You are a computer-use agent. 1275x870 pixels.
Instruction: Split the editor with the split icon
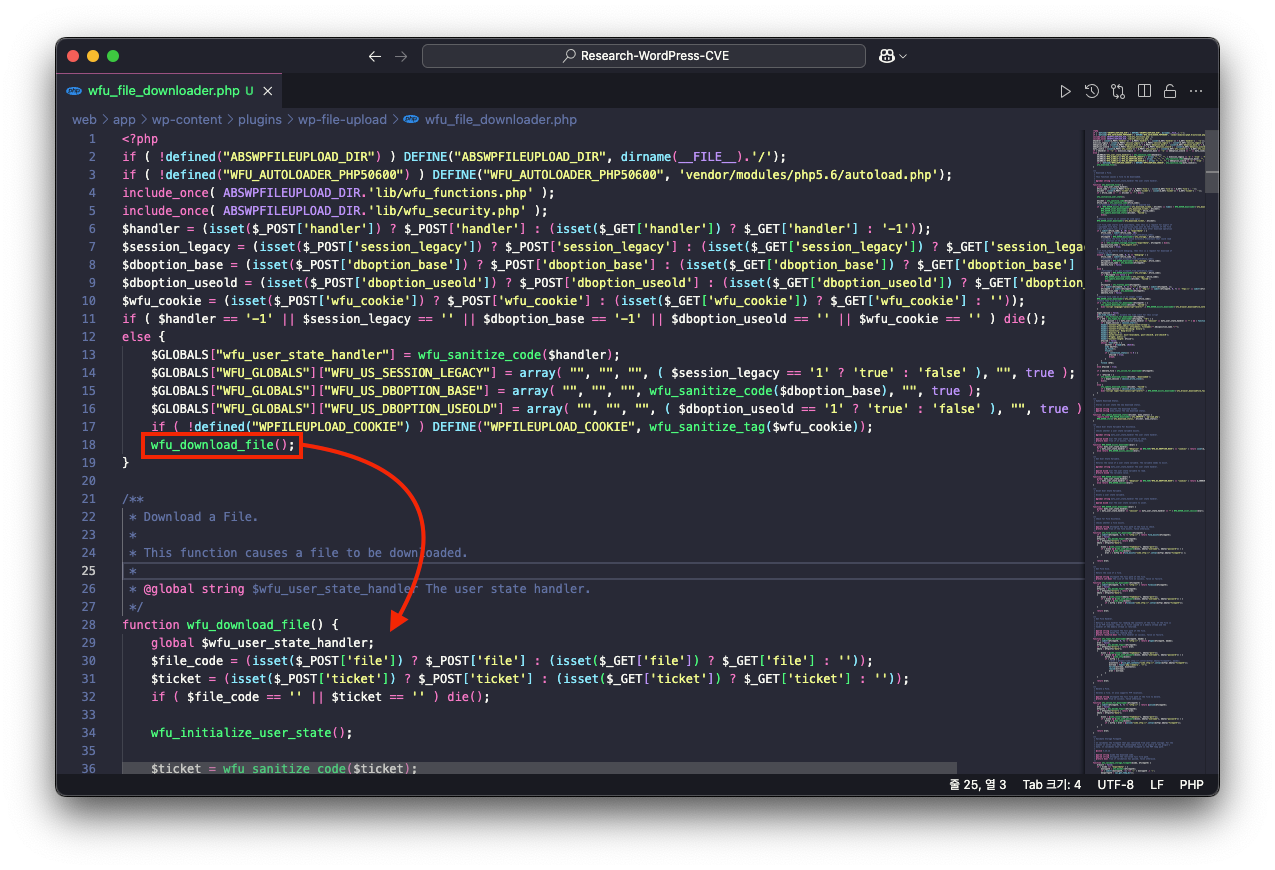1144,91
